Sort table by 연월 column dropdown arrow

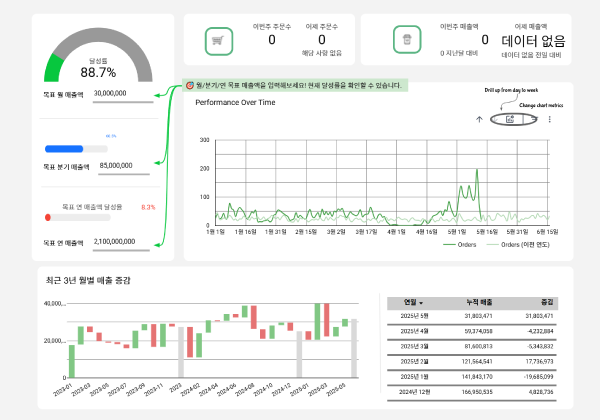pos(421,302)
